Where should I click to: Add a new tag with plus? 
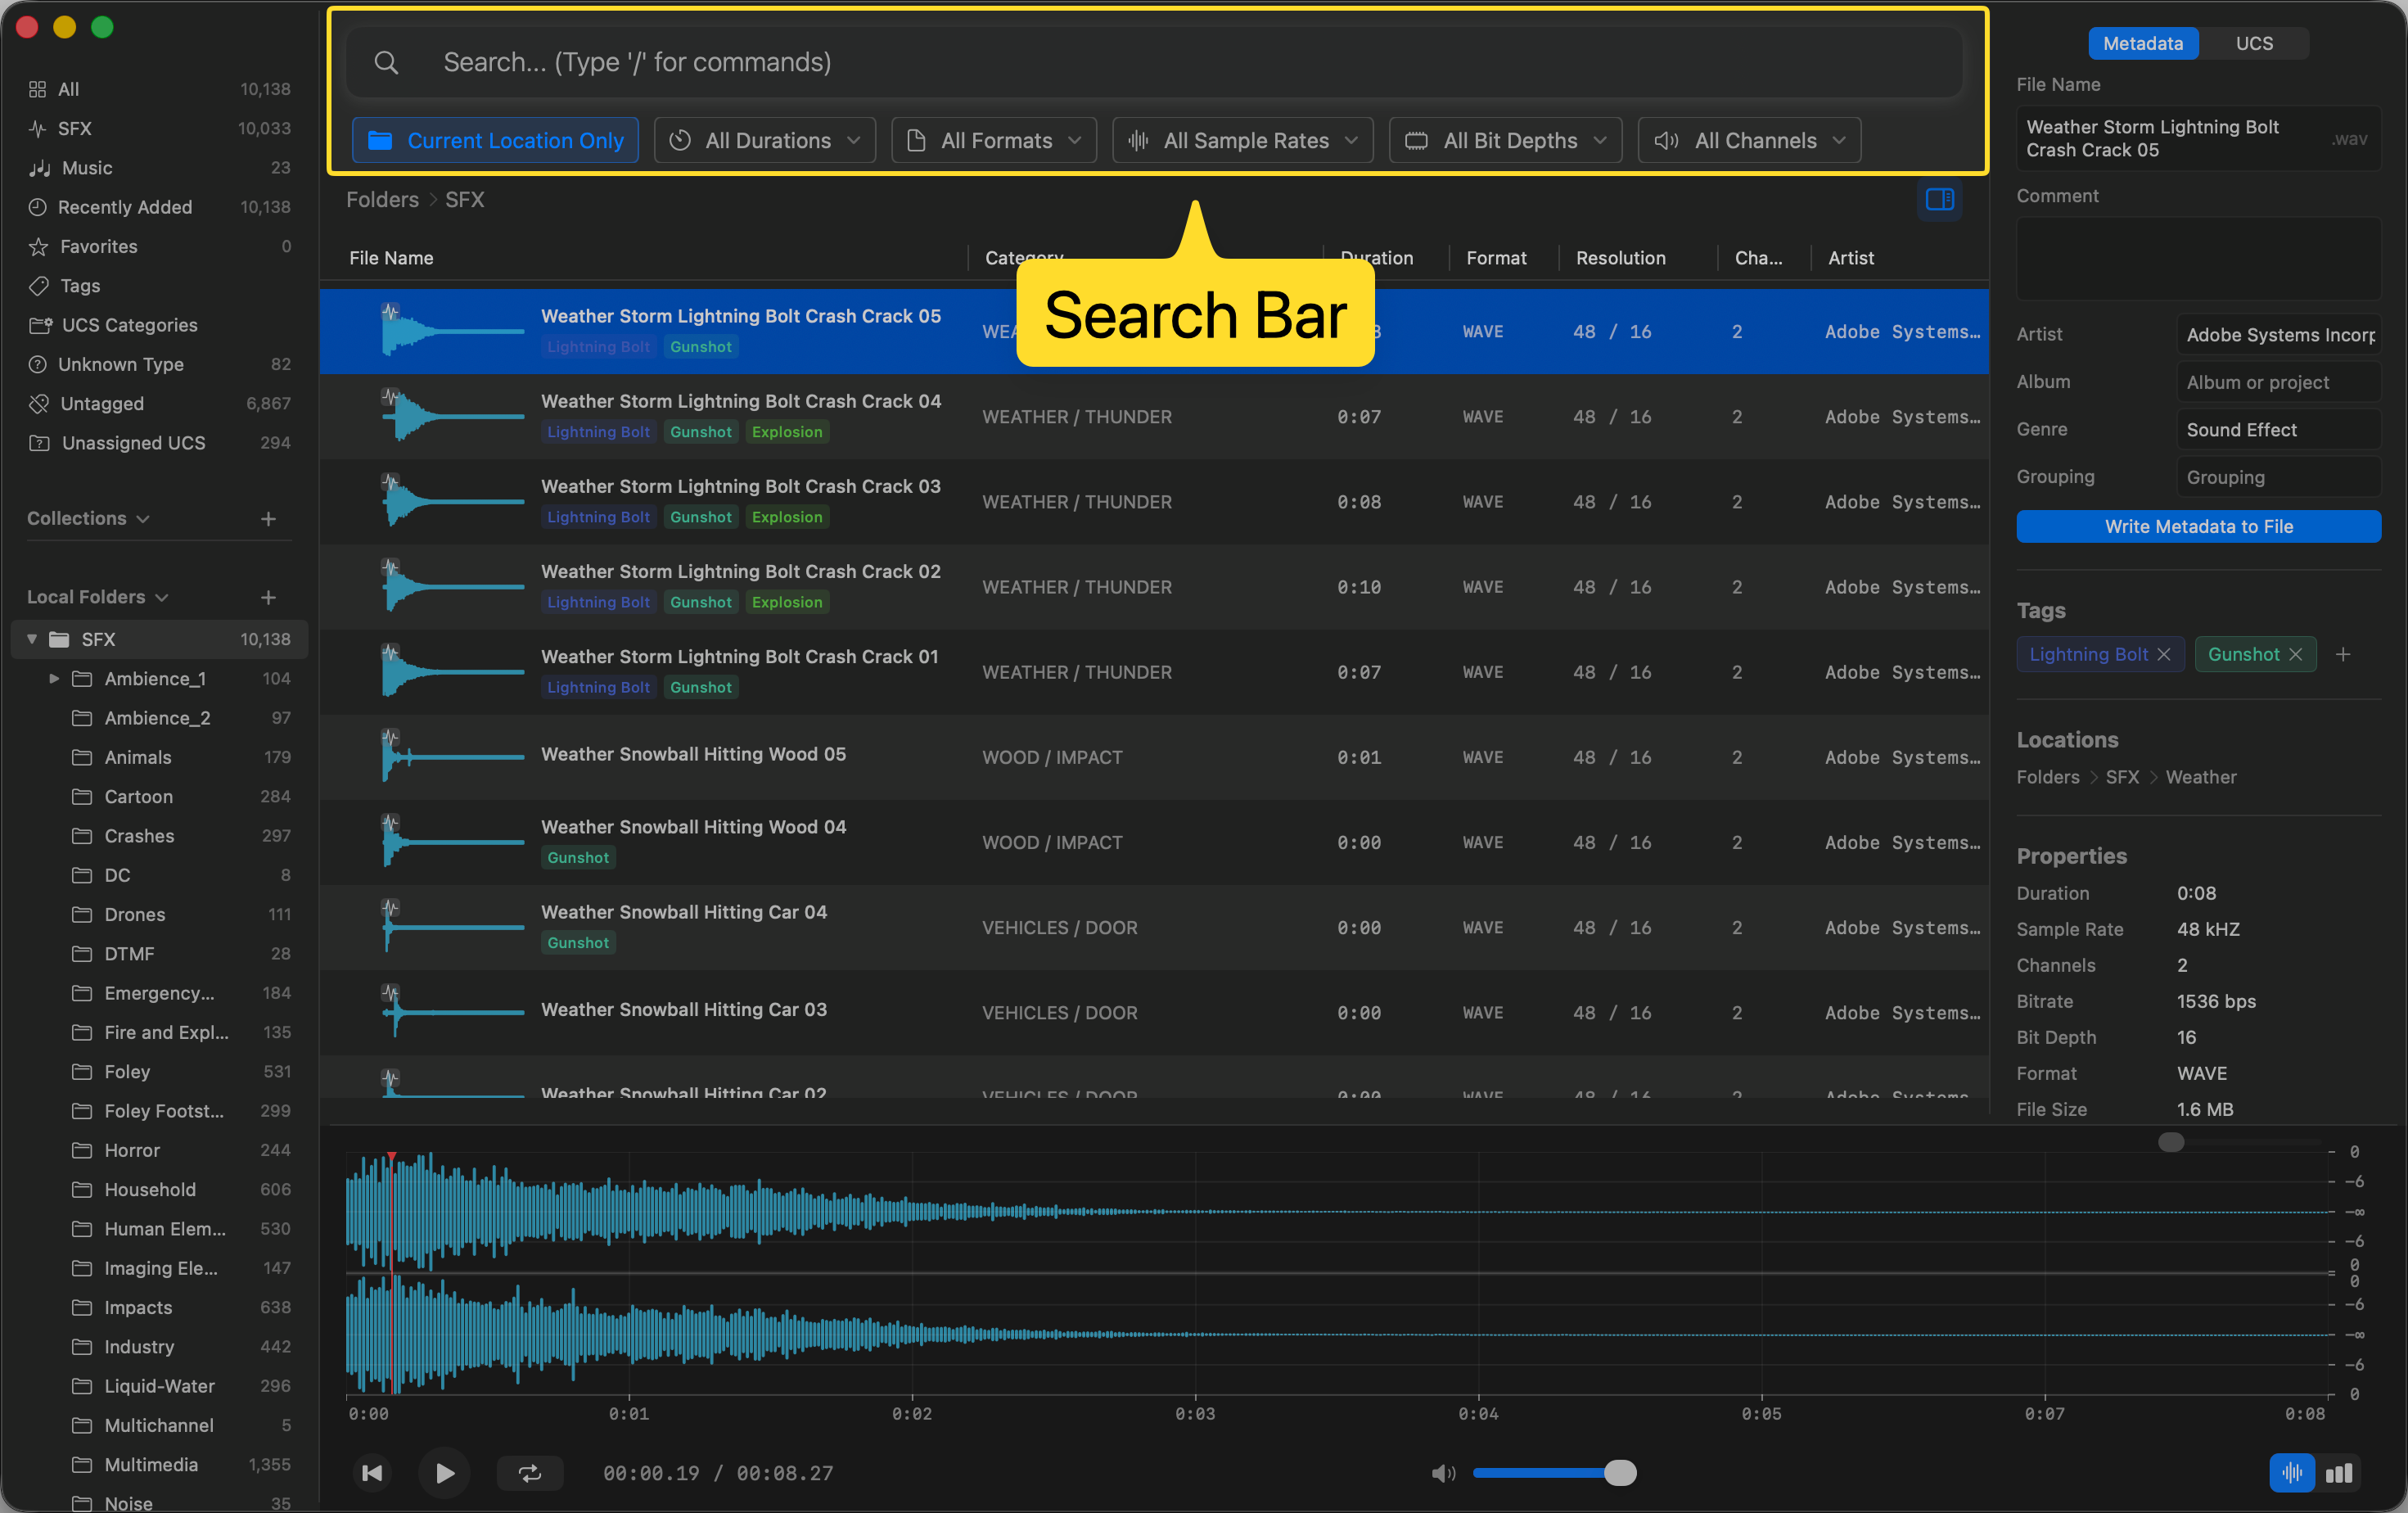tap(2343, 654)
